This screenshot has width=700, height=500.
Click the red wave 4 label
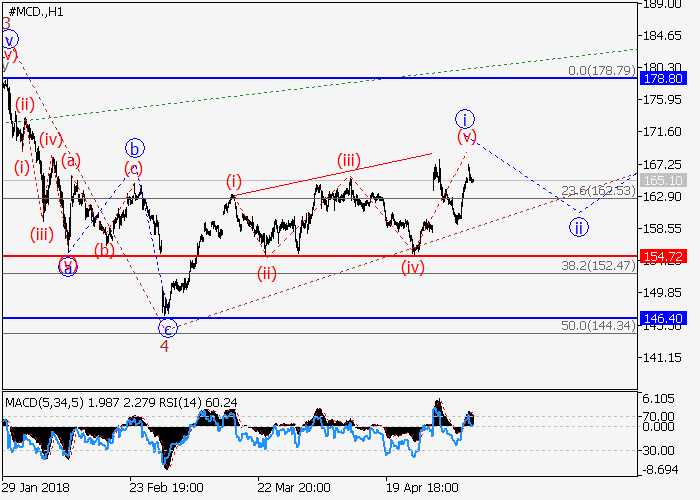coord(165,346)
